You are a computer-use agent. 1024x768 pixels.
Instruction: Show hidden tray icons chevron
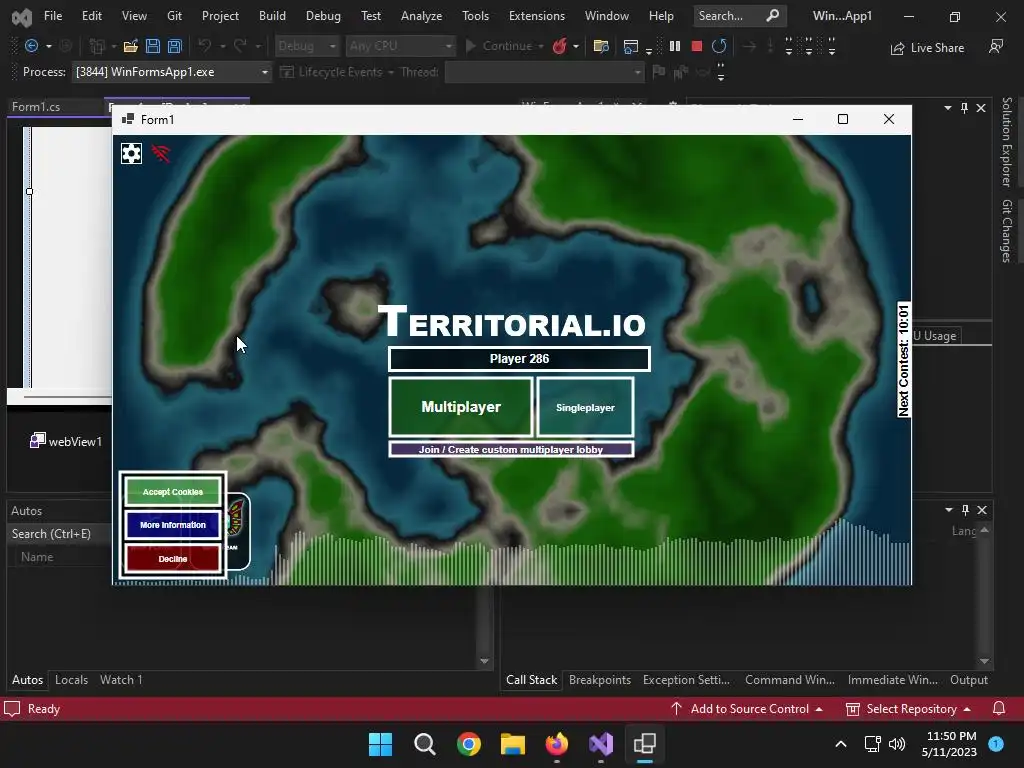tap(840, 744)
